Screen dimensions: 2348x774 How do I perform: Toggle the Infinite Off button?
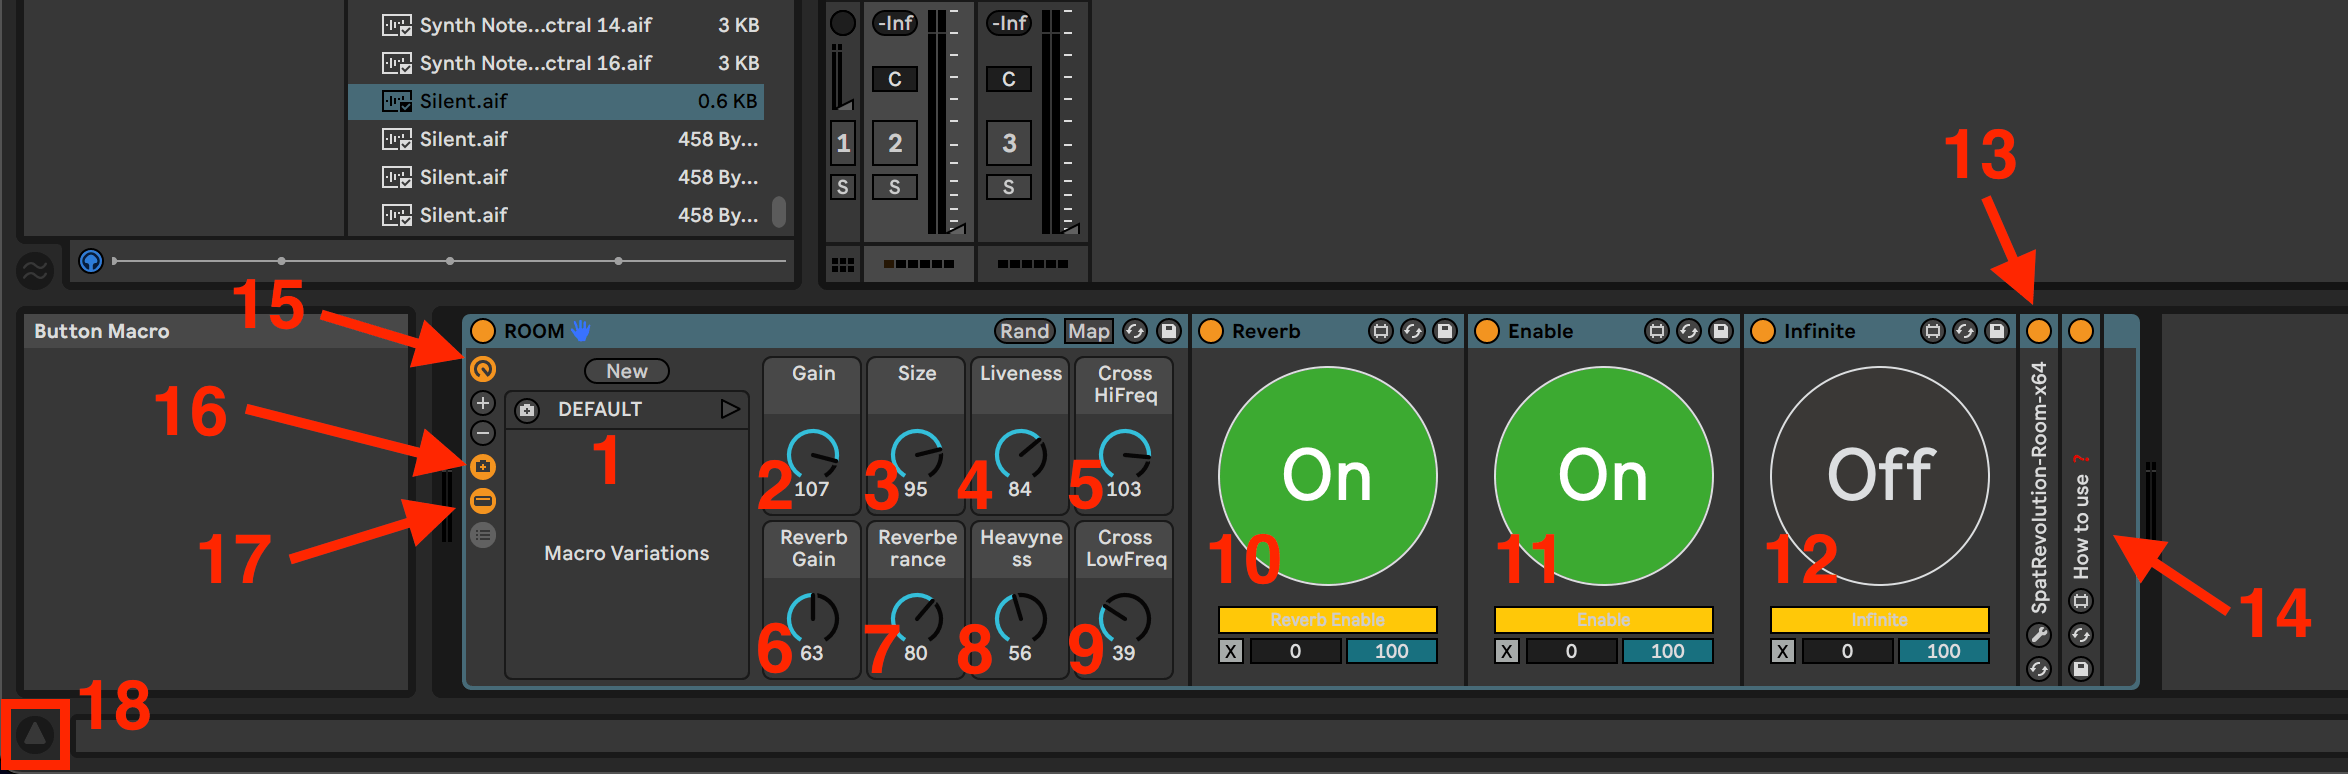click(1879, 475)
